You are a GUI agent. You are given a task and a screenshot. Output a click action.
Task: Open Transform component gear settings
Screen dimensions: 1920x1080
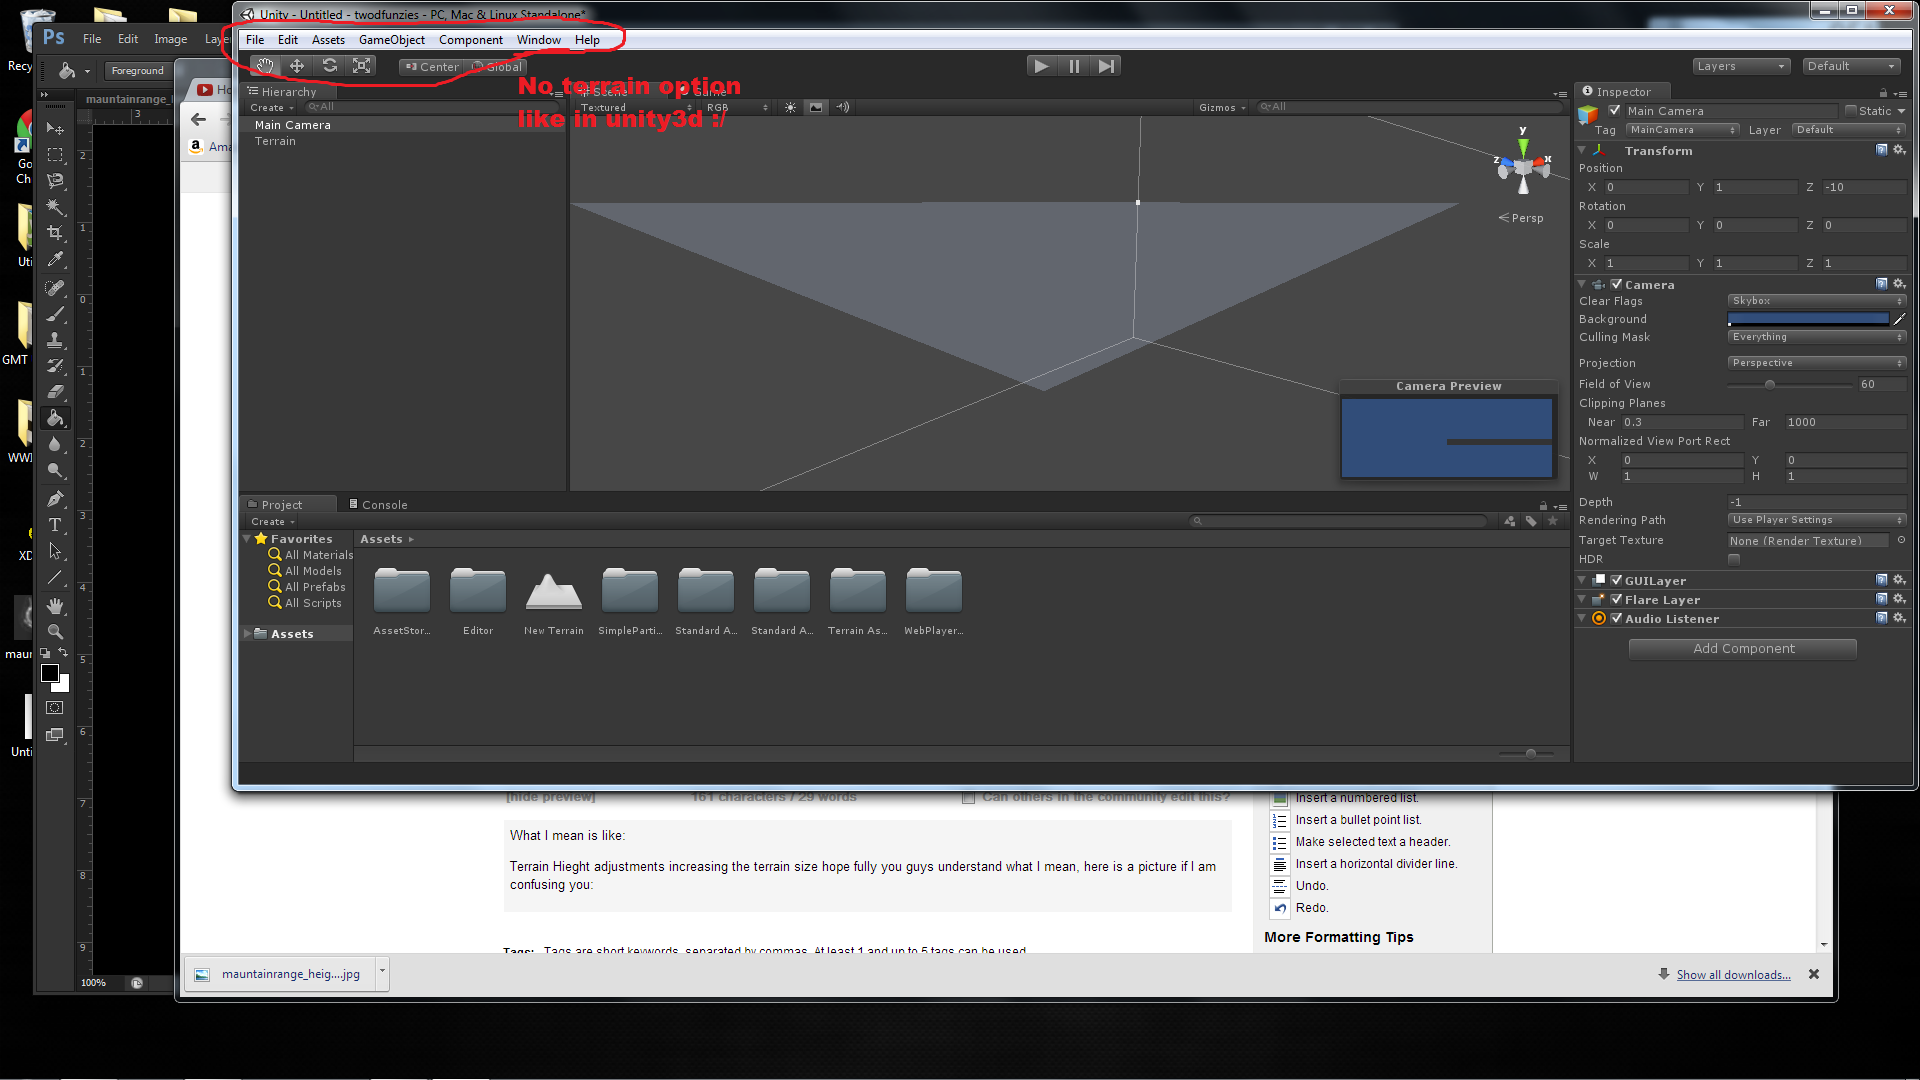1900,150
